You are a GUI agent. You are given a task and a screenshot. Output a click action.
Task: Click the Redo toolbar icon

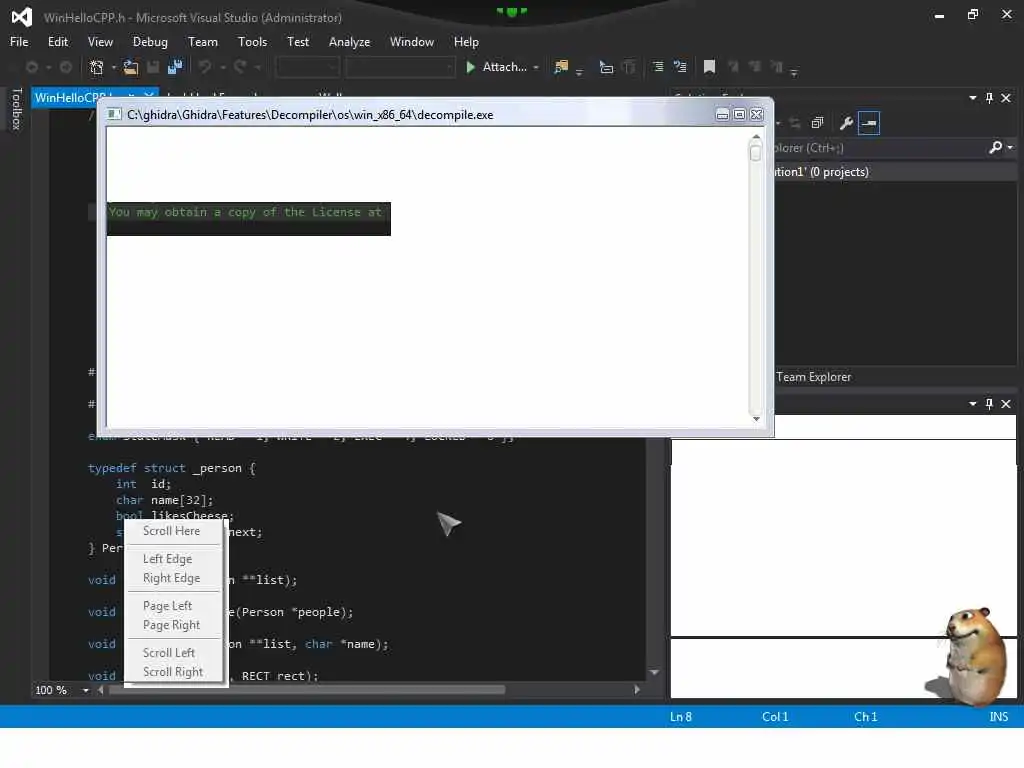click(240, 67)
